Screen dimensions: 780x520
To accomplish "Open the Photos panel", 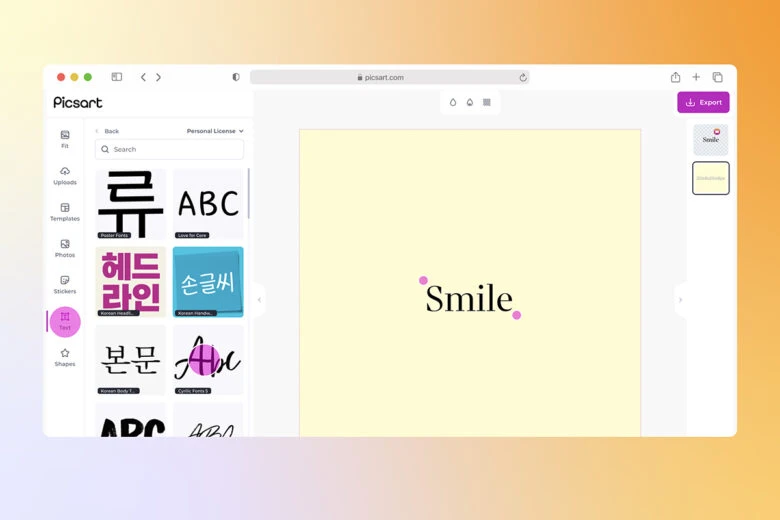I will pyautogui.click(x=65, y=248).
